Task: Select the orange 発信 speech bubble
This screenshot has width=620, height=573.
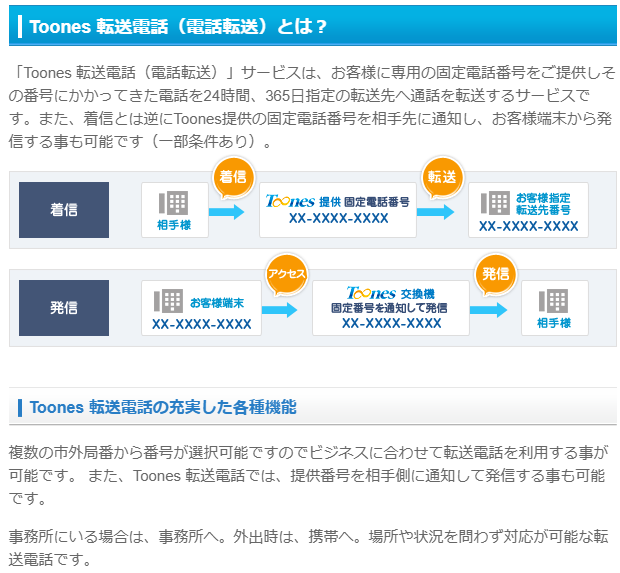Action: [x=495, y=274]
